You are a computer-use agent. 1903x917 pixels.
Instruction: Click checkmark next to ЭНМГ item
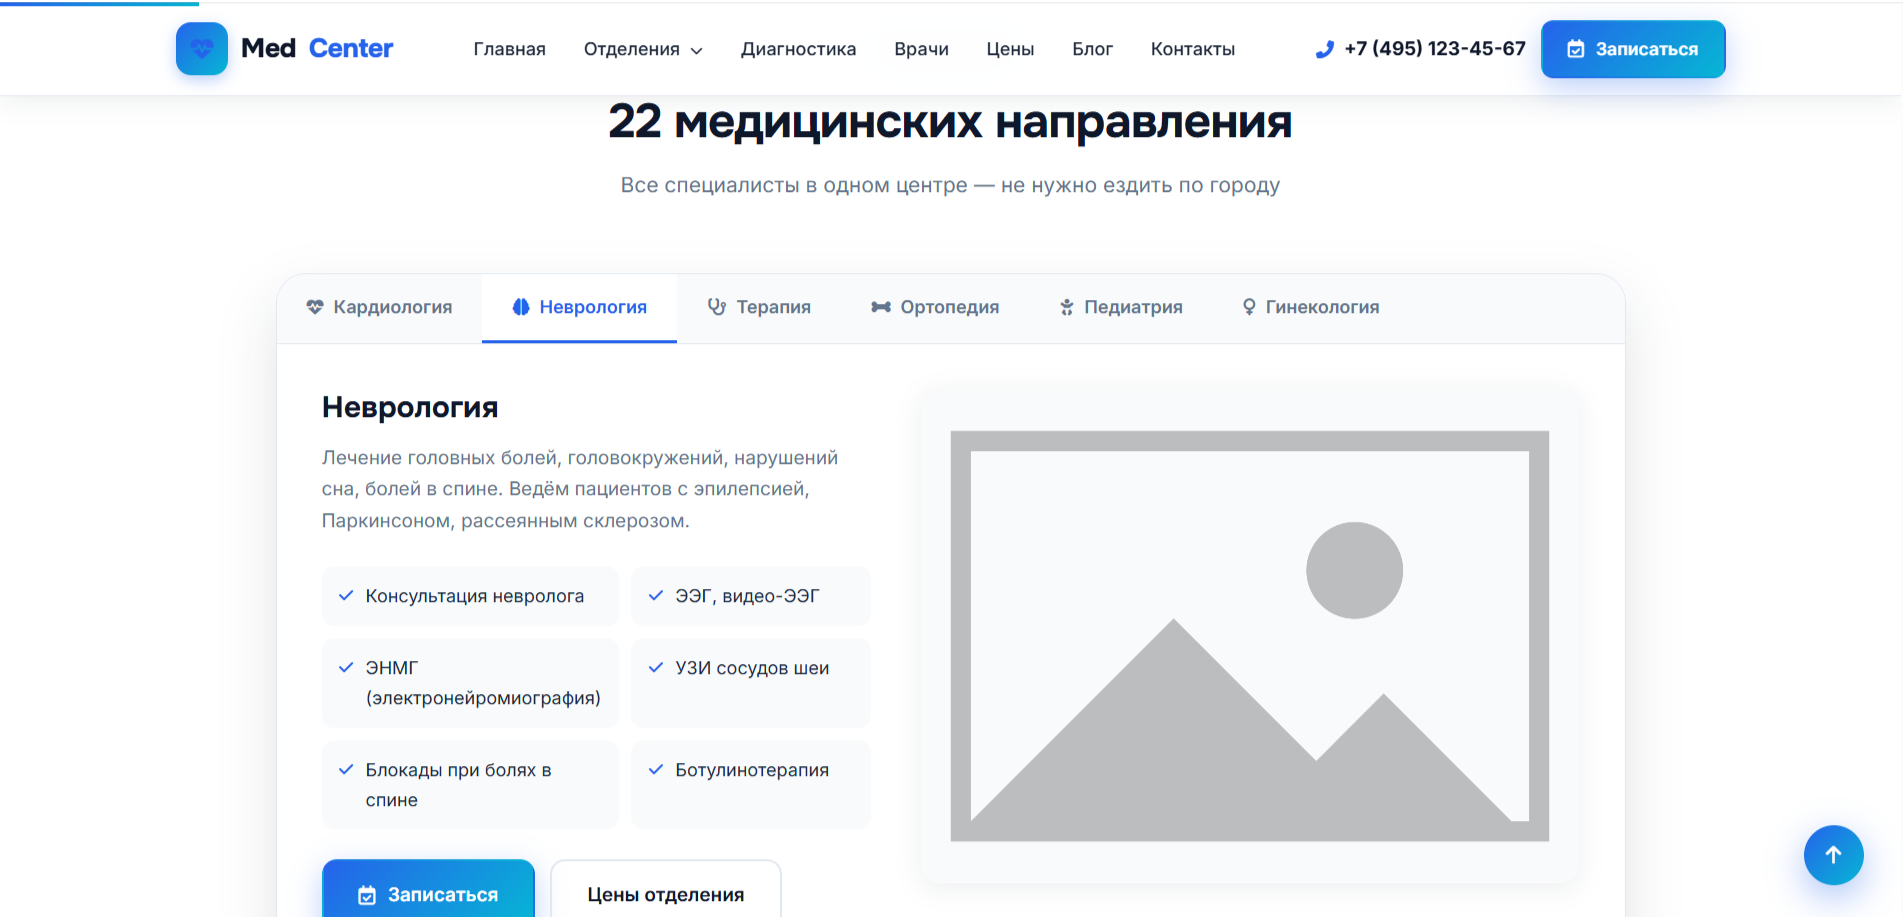346,668
